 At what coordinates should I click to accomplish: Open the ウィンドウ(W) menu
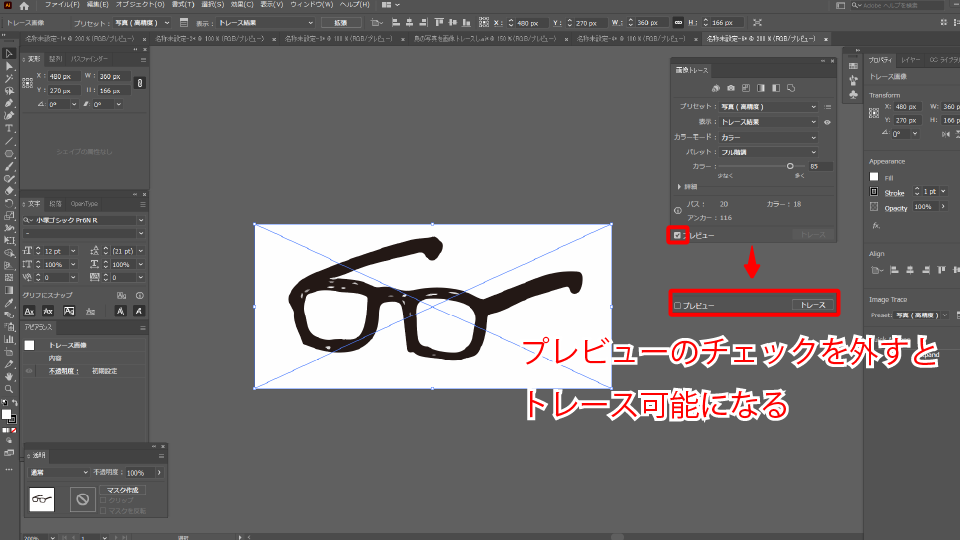point(312,5)
